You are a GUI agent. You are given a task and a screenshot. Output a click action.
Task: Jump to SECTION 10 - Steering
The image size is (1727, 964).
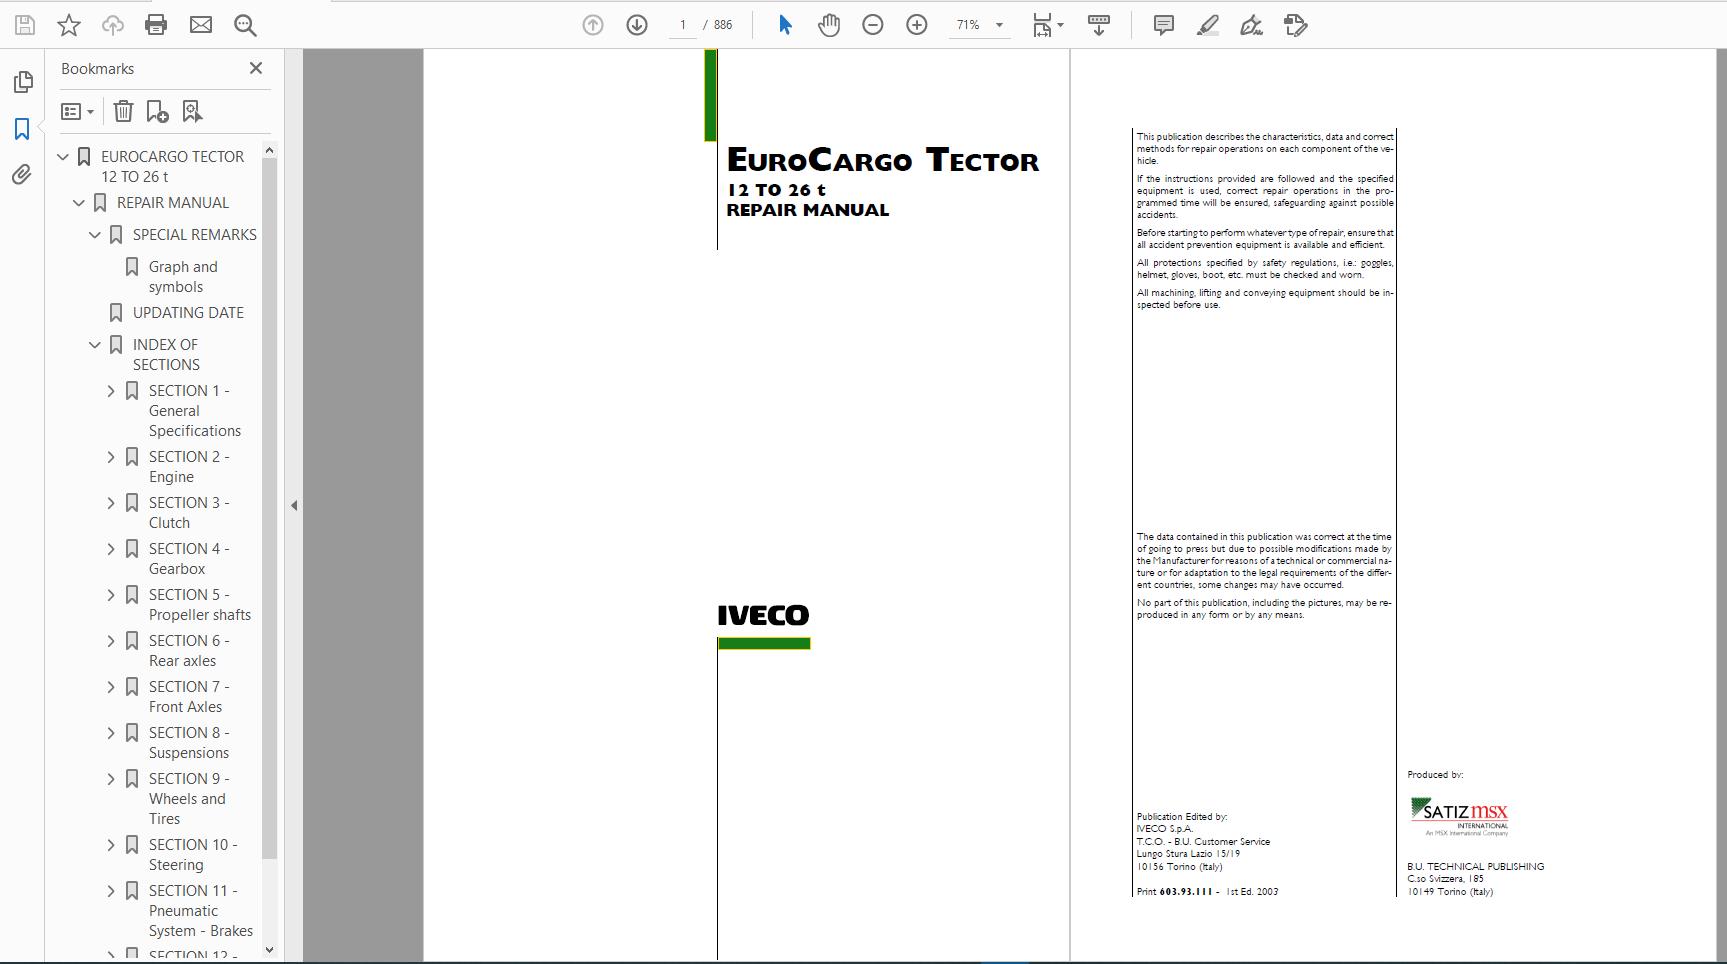point(193,855)
